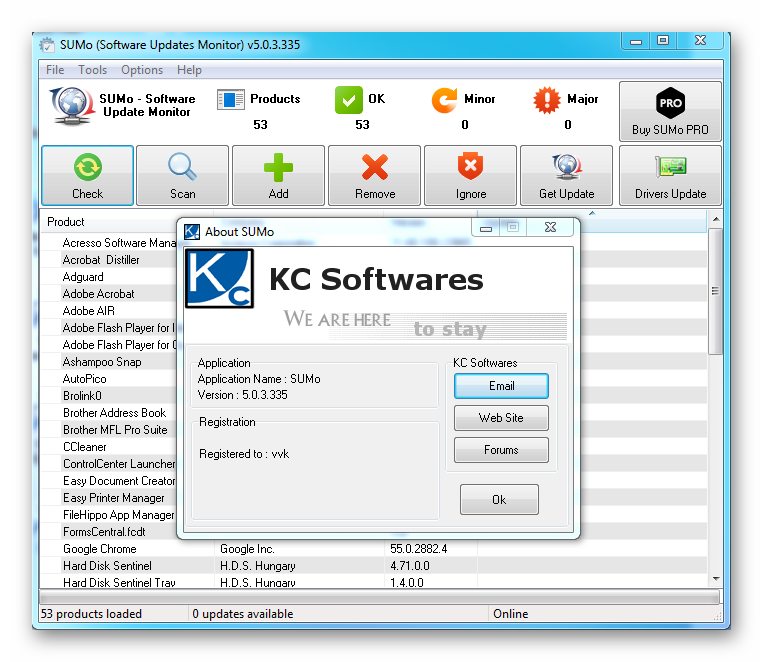Viewport: 763px width, 662px height.
Task: Click the Get Update globe button
Action: [x=566, y=175]
